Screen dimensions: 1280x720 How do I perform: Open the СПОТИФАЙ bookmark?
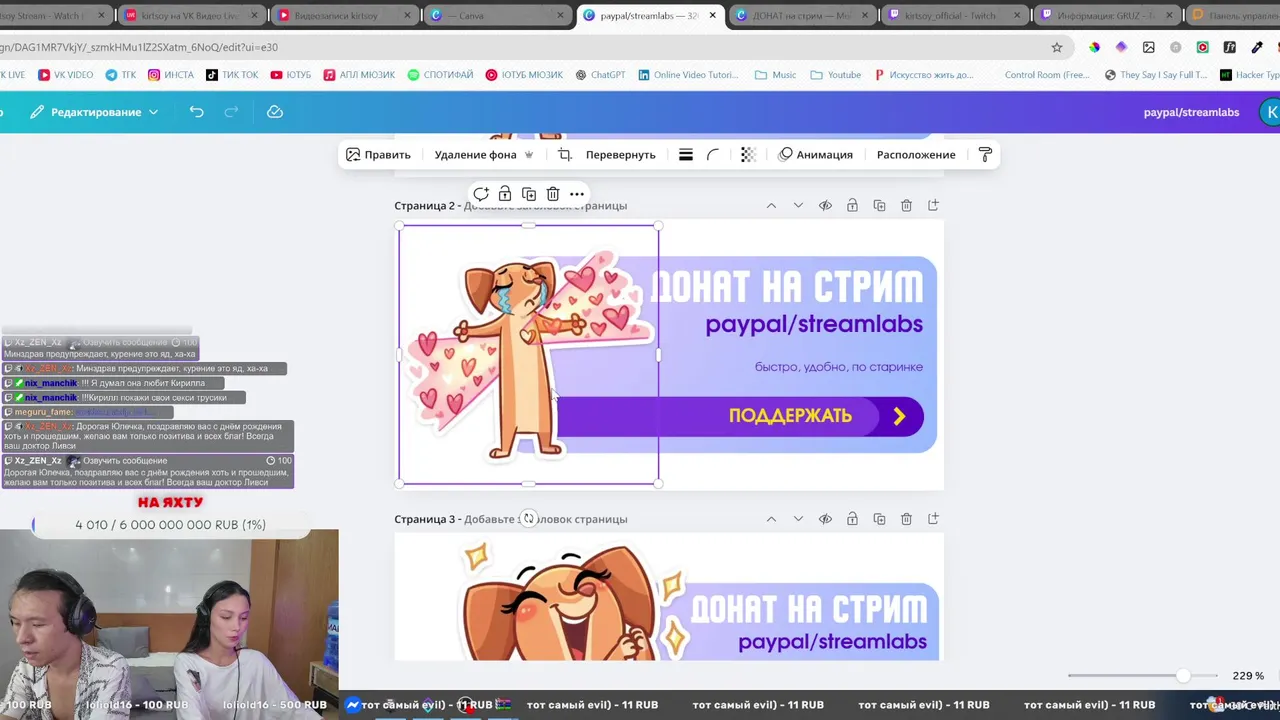click(x=440, y=75)
